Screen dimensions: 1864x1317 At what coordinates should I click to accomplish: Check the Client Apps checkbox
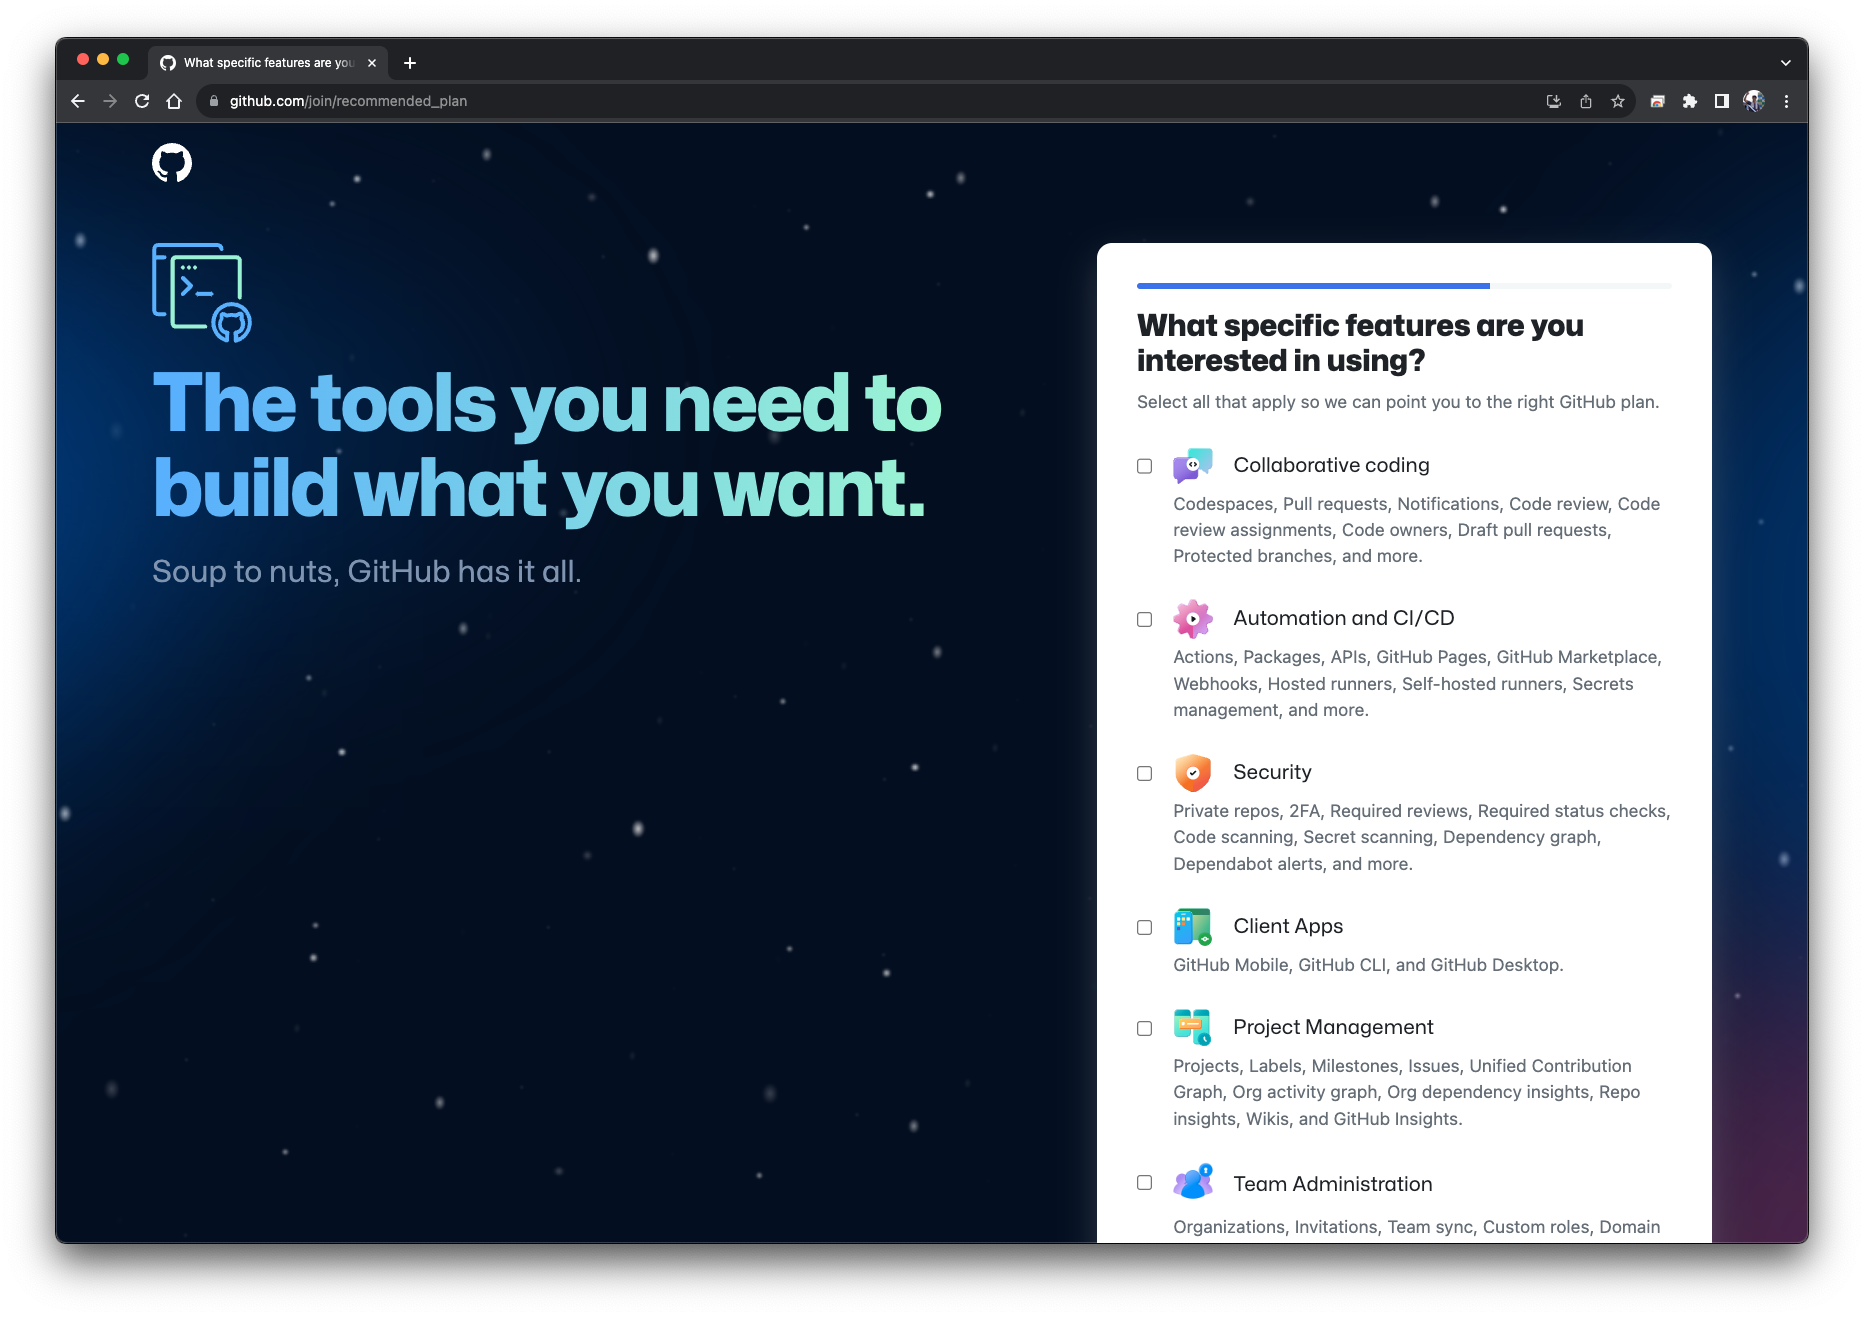tap(1144, 928)
